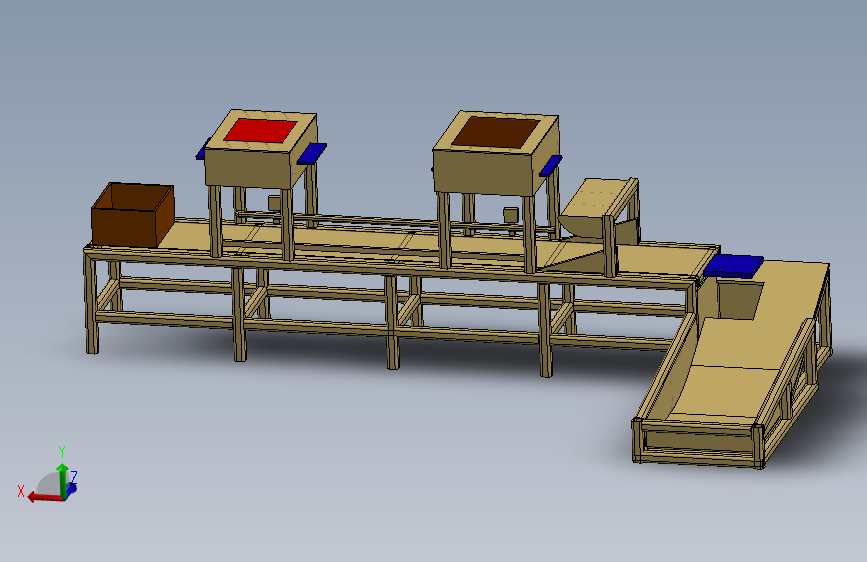This screenshot has width=867, height=562.
Task: Select small motor under the right hopper
Action: click(510, 215)
